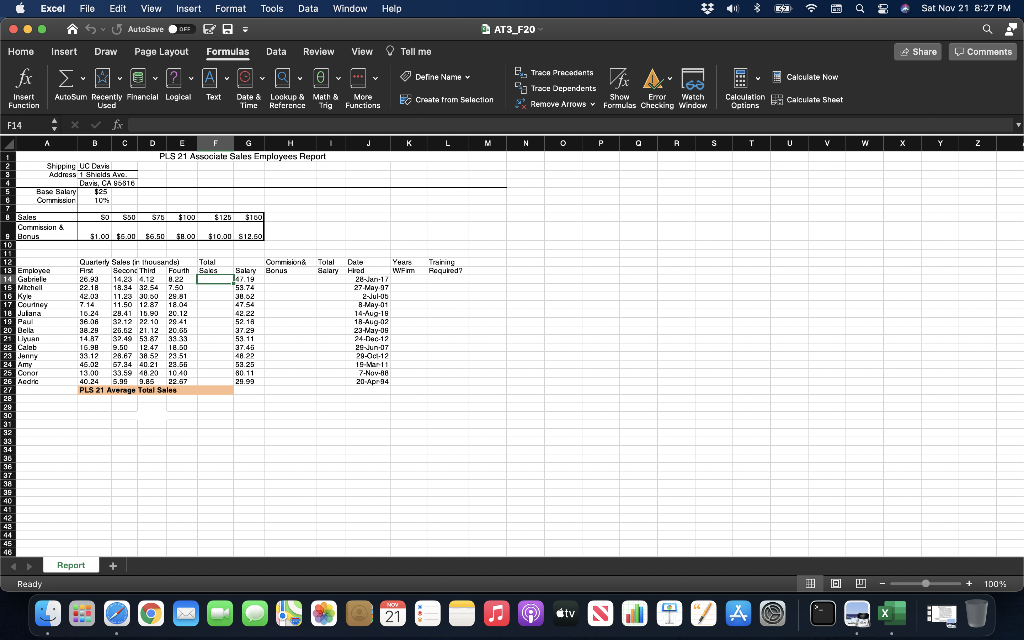Switch to Page Break Preview icon
1024x640 pixels.
(861, 583)
